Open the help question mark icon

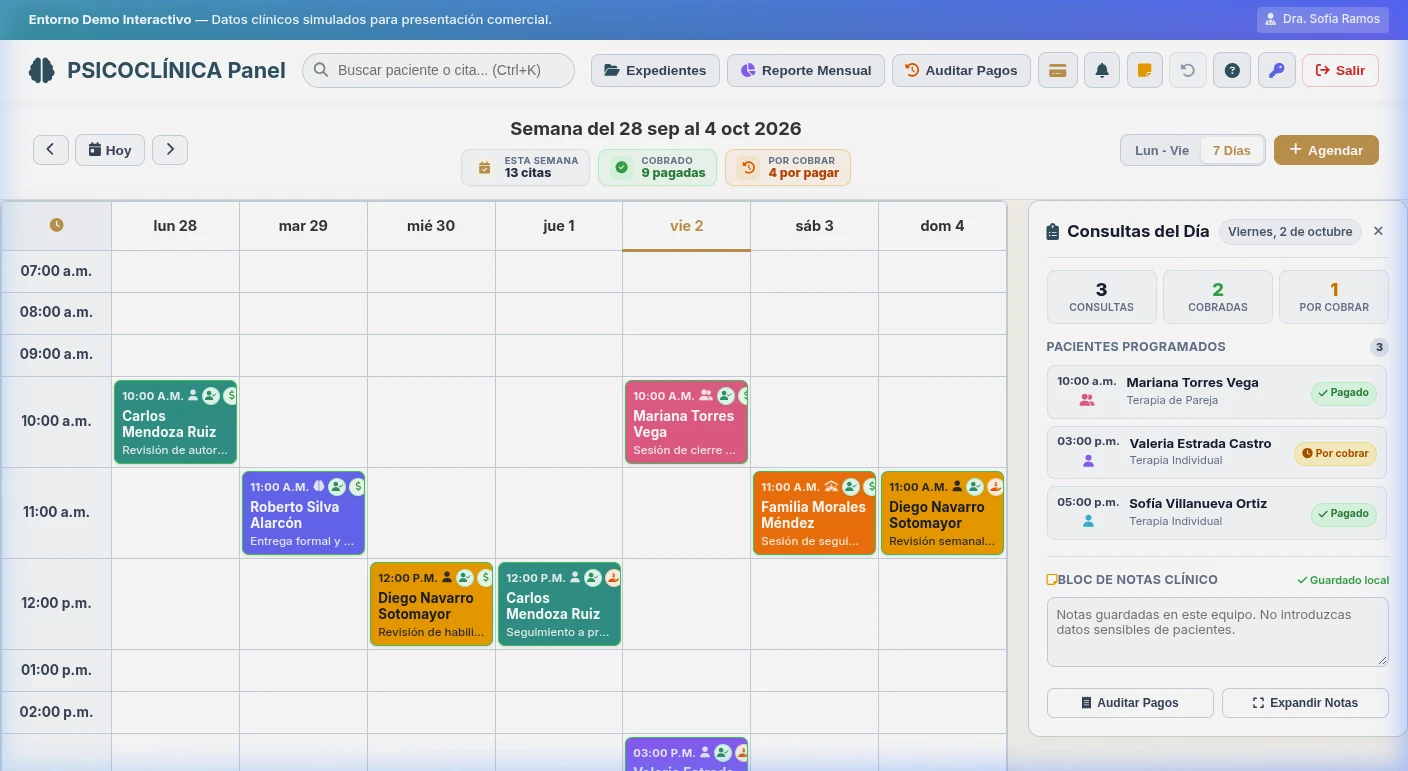[1232, 70]
